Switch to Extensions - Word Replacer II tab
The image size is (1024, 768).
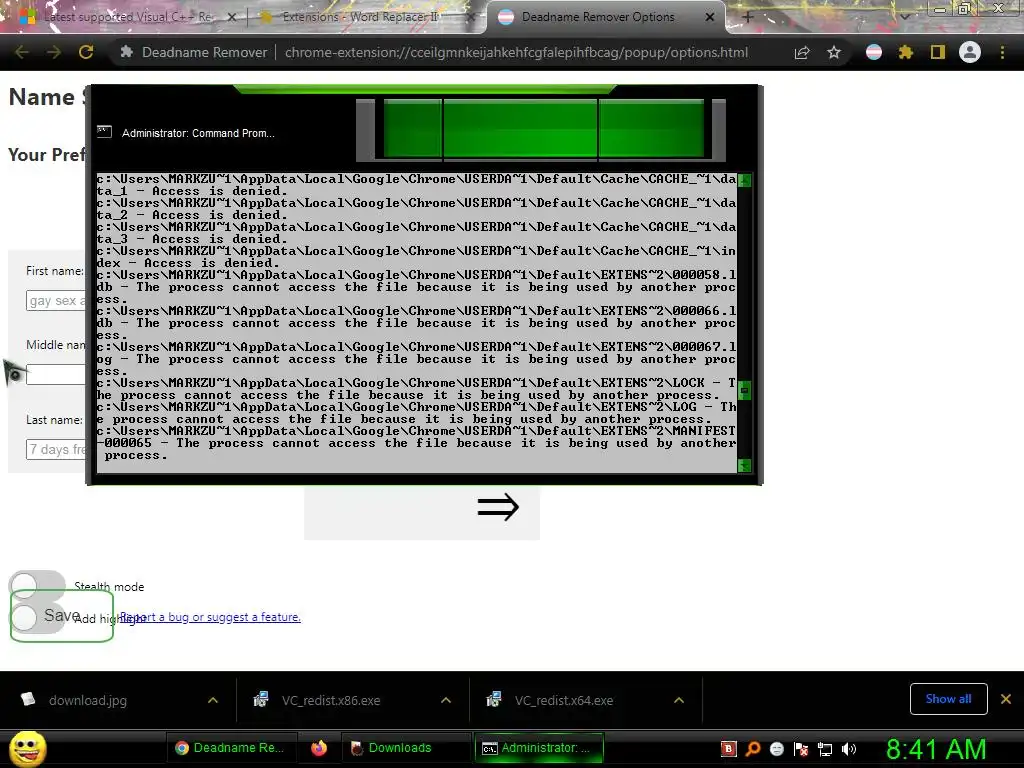pyautogui.click(x=360, y=17)
